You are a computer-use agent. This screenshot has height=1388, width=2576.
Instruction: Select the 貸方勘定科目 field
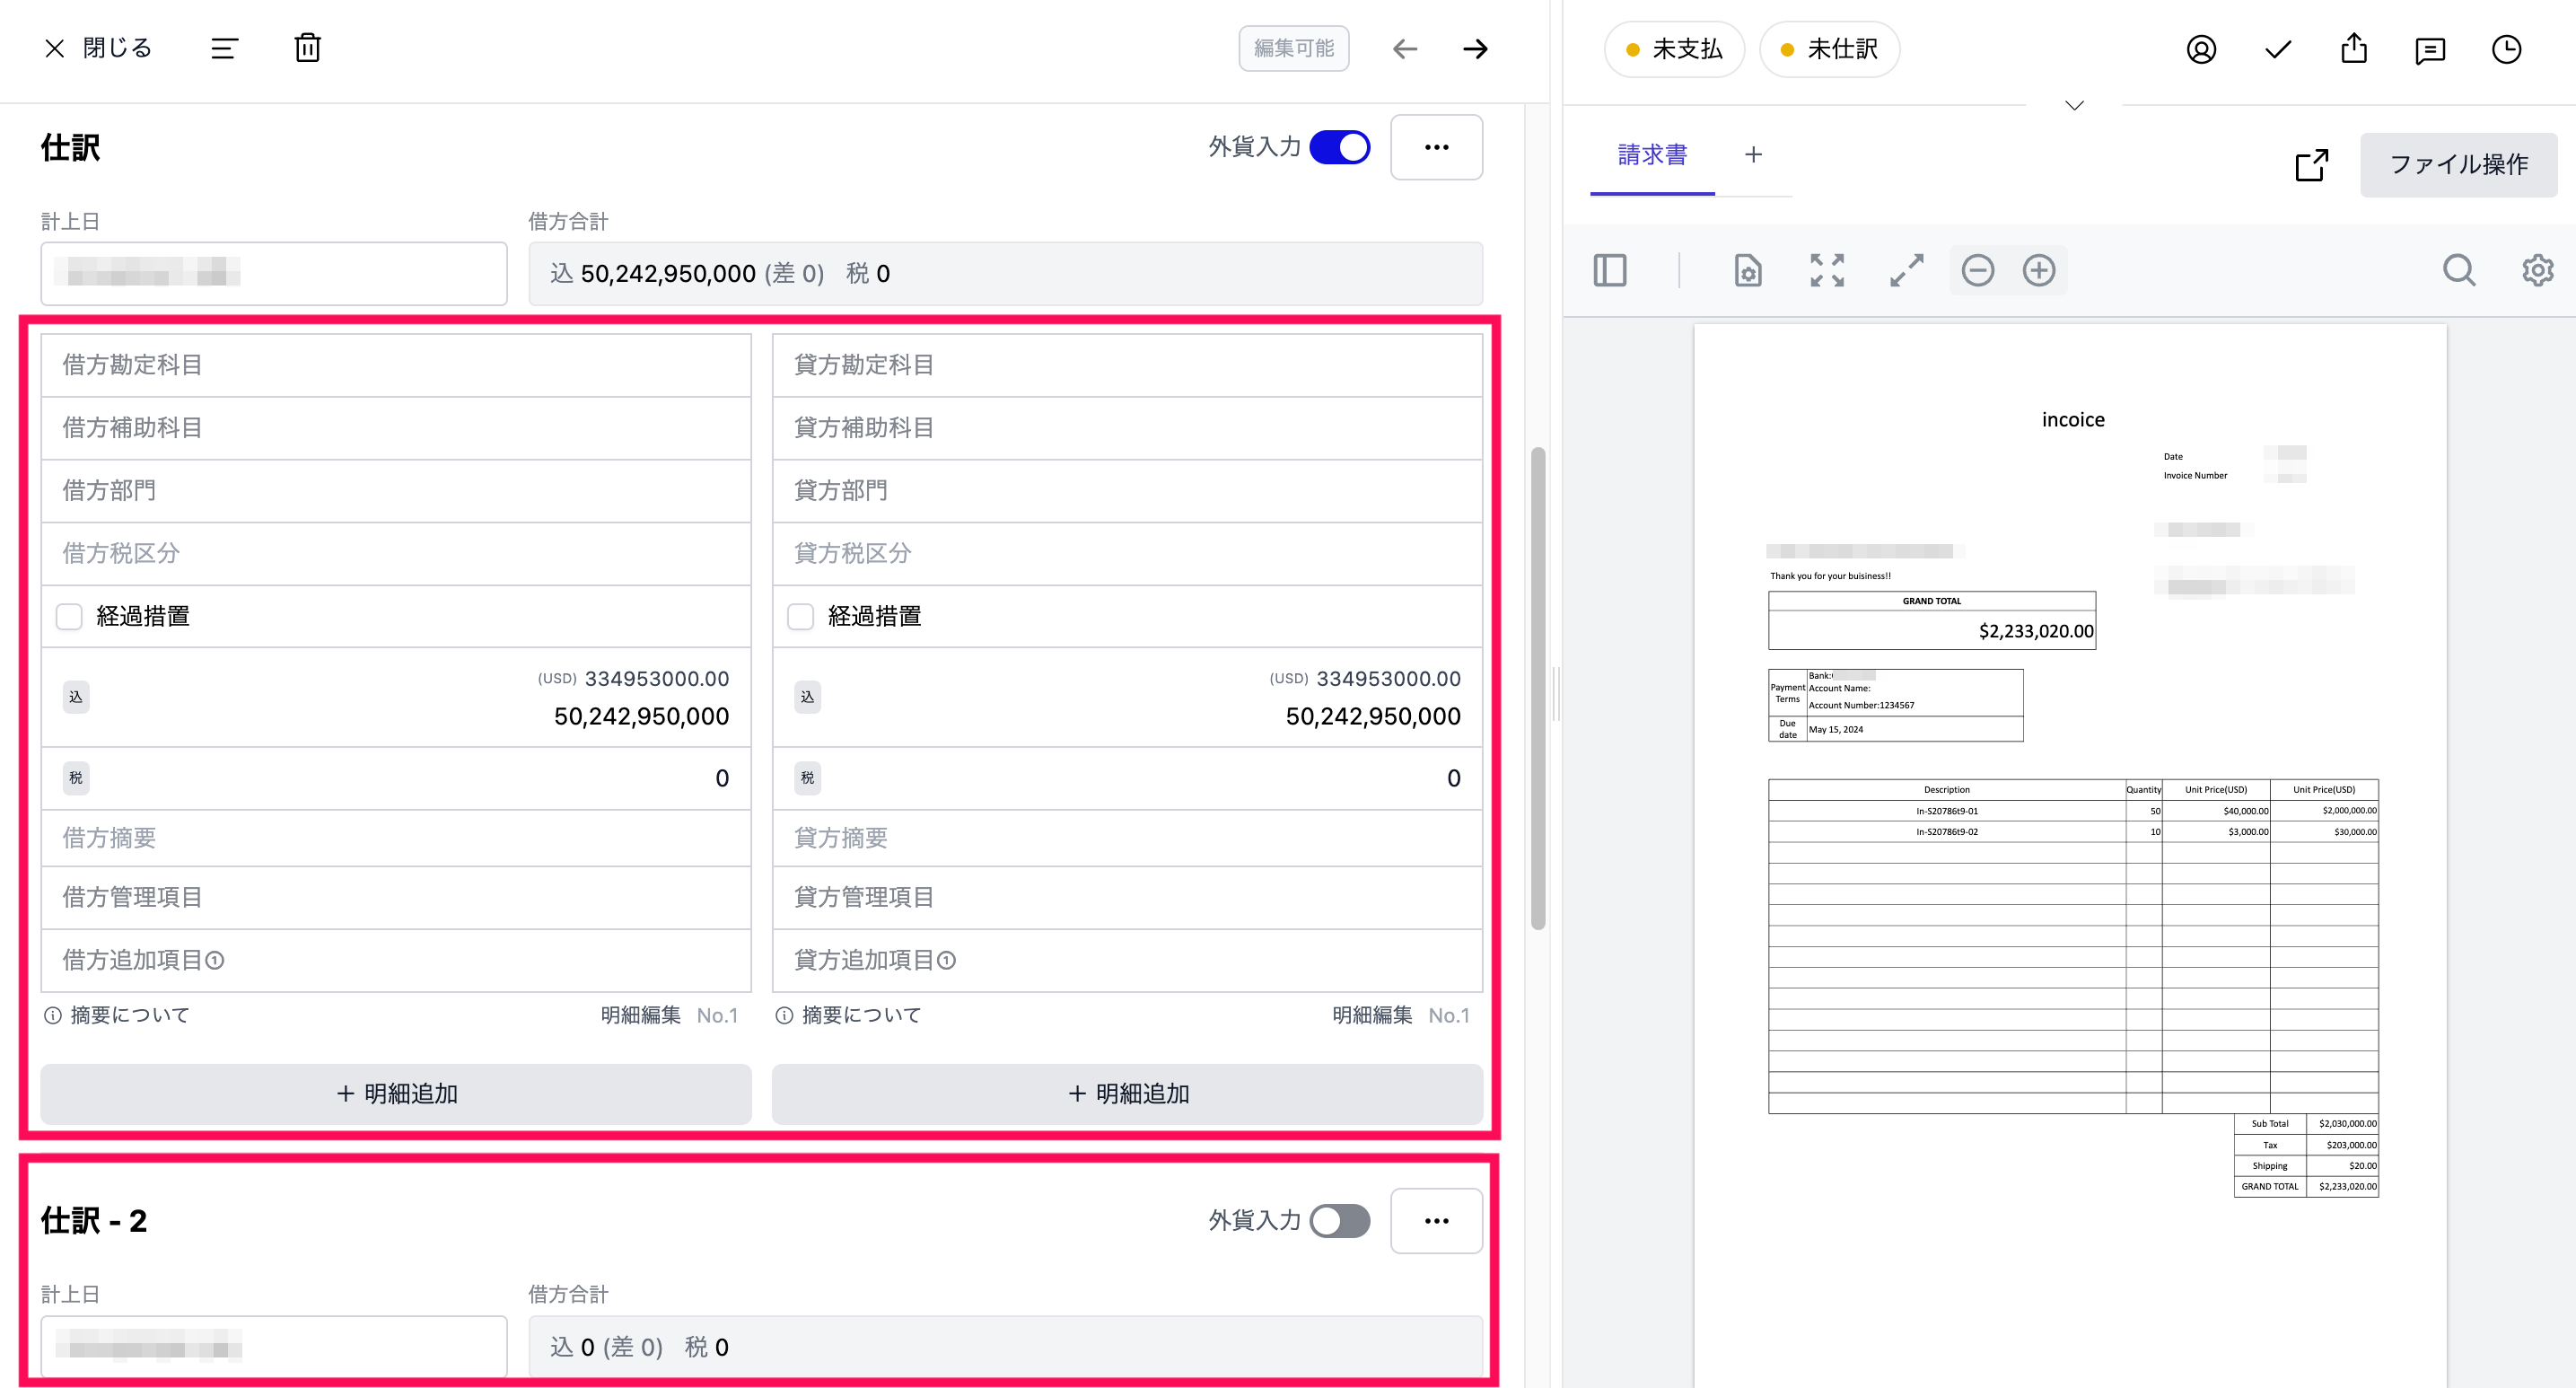[1127, 365]
